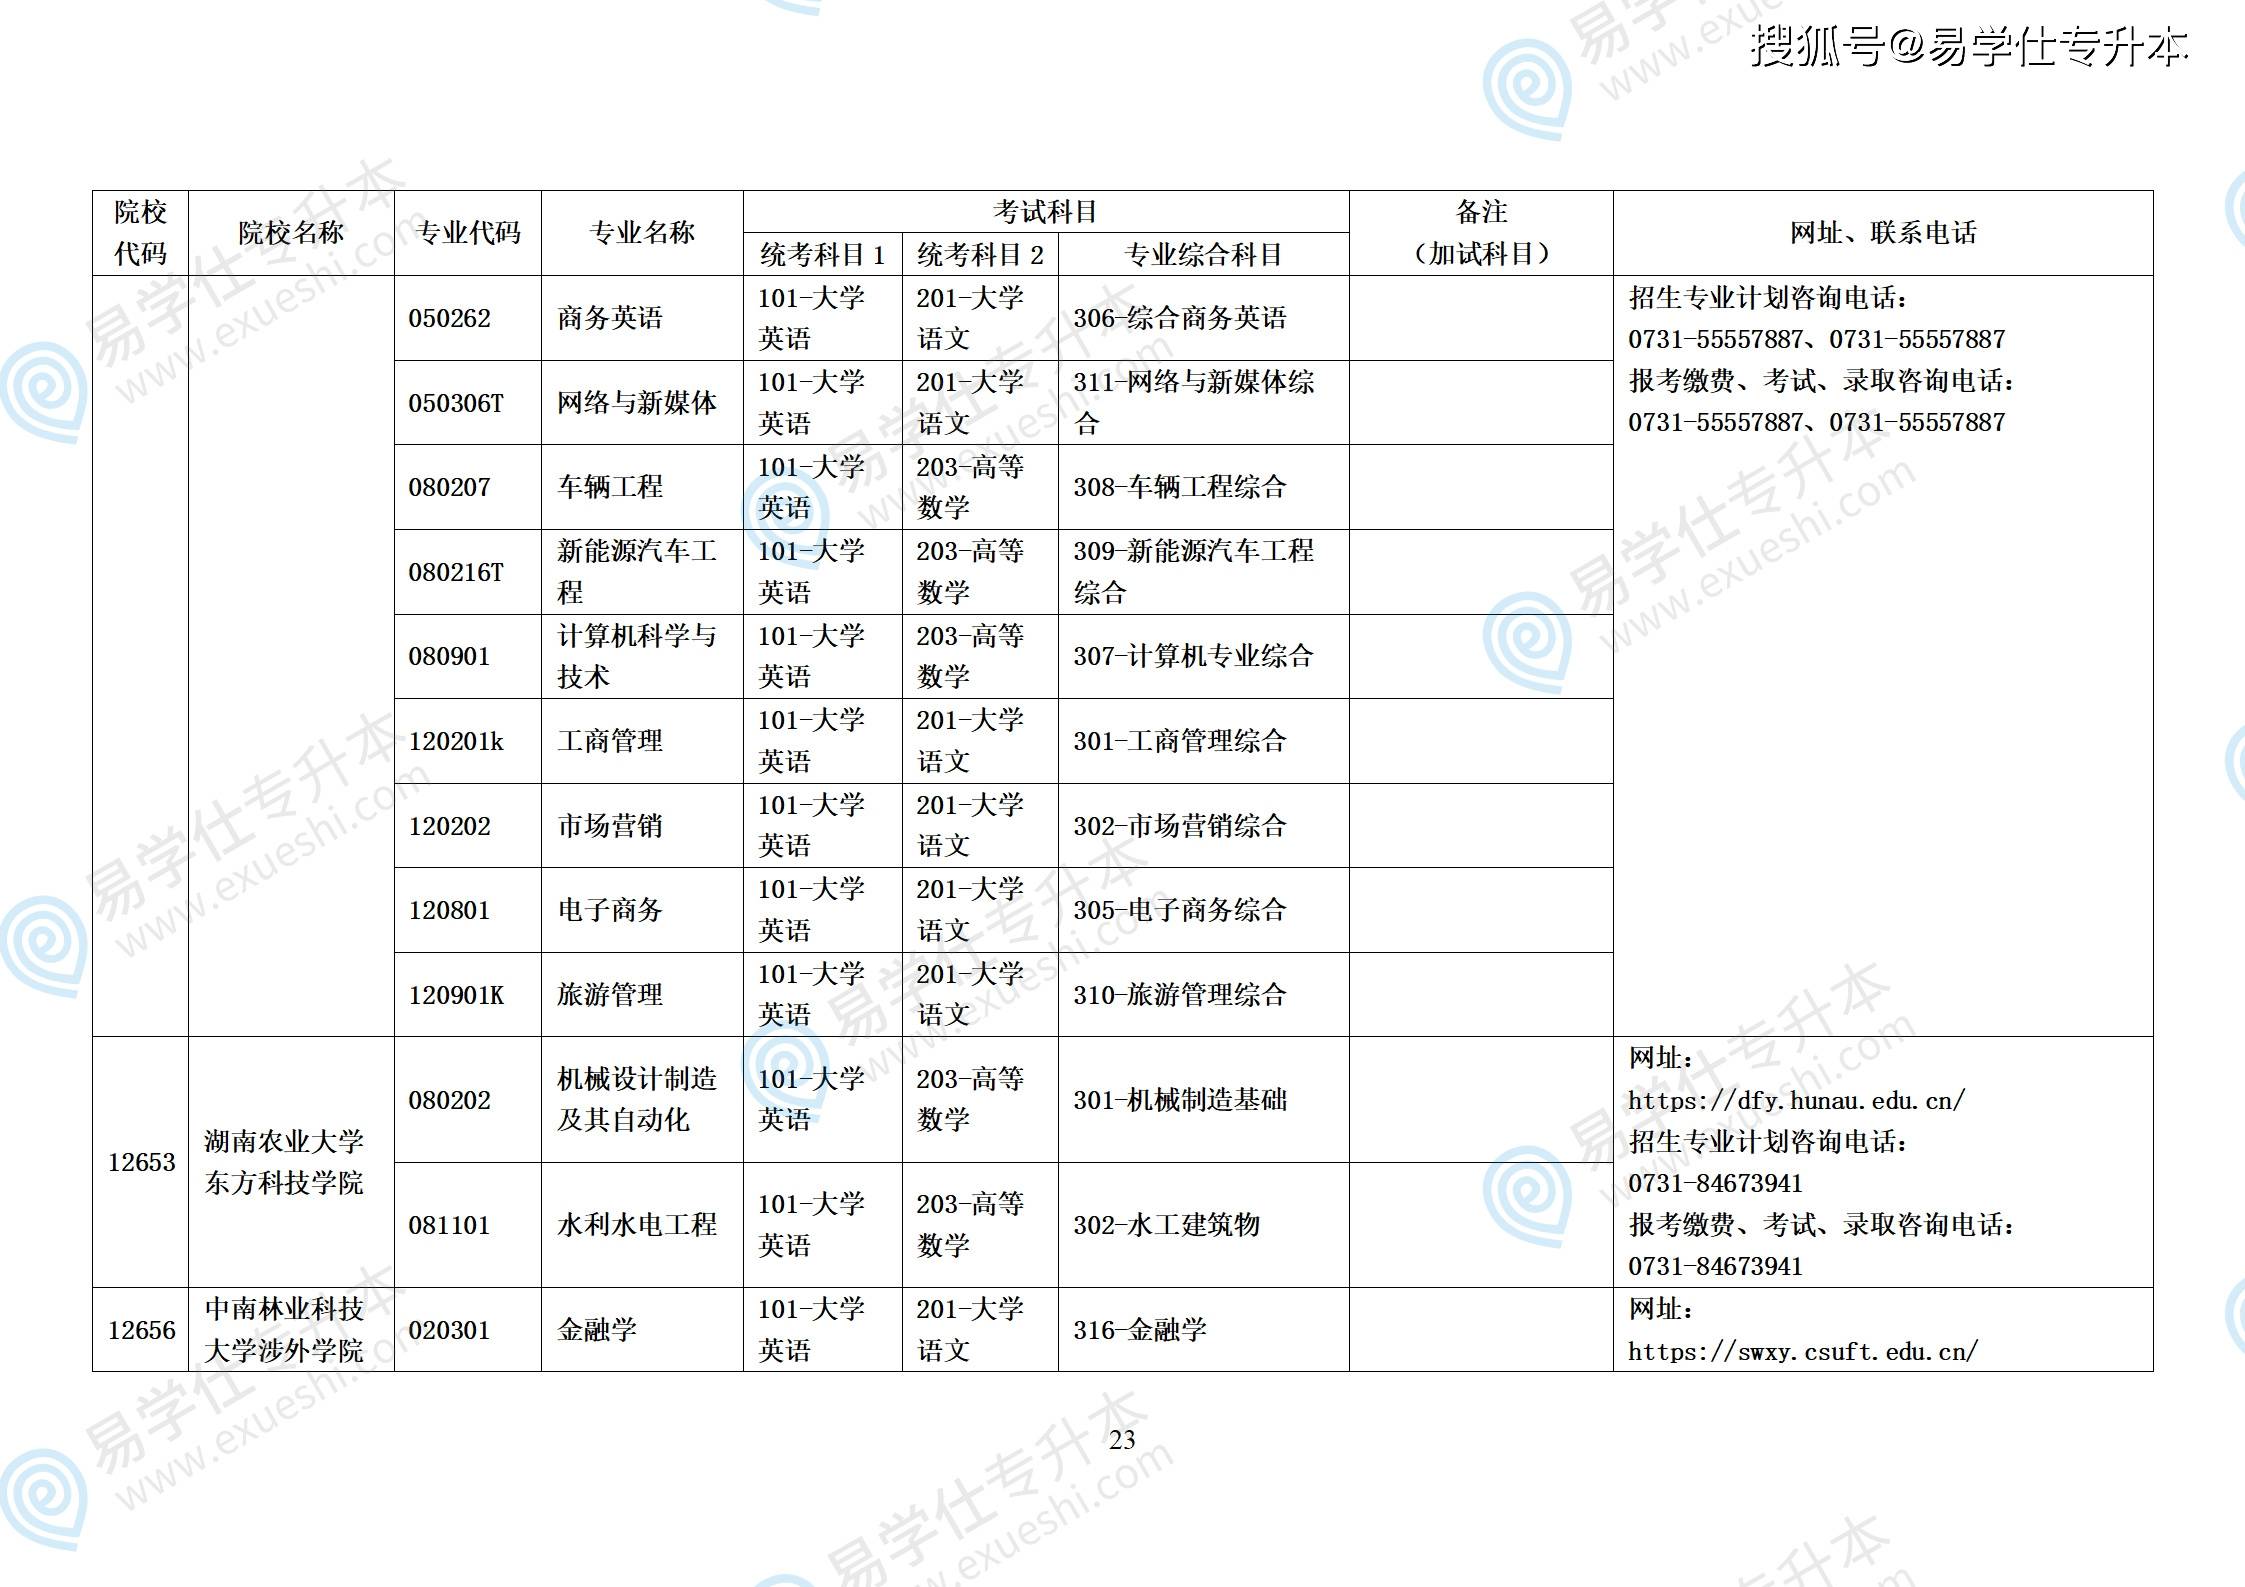Click the 旅游管理 major cell
The height and width of the screenshot is (1587, 2245).
click(x=642, y=995)
